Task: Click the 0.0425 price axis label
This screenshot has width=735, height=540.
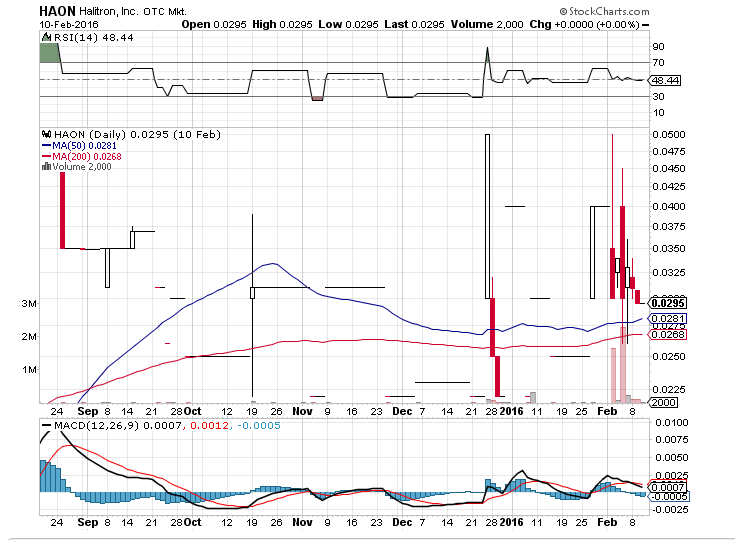Action: coord(668,187)
